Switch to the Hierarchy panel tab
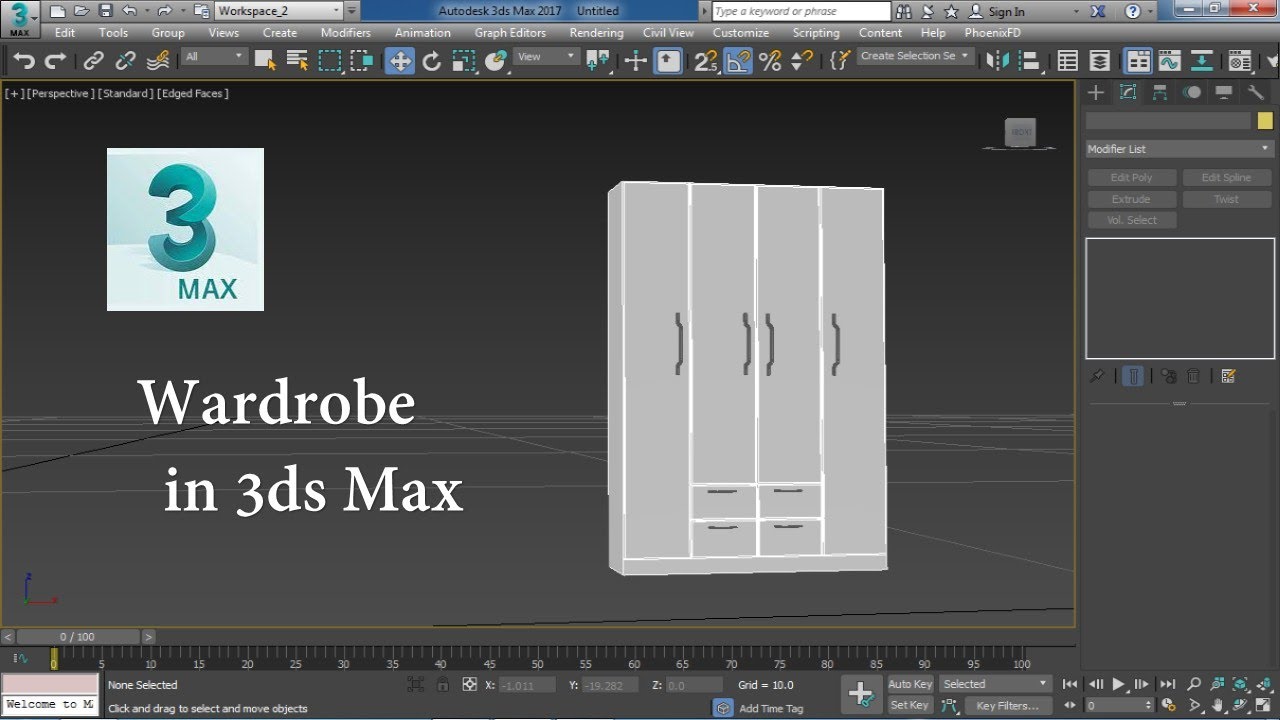Viewport: 1280px width, 720px height. (1160, 93)
